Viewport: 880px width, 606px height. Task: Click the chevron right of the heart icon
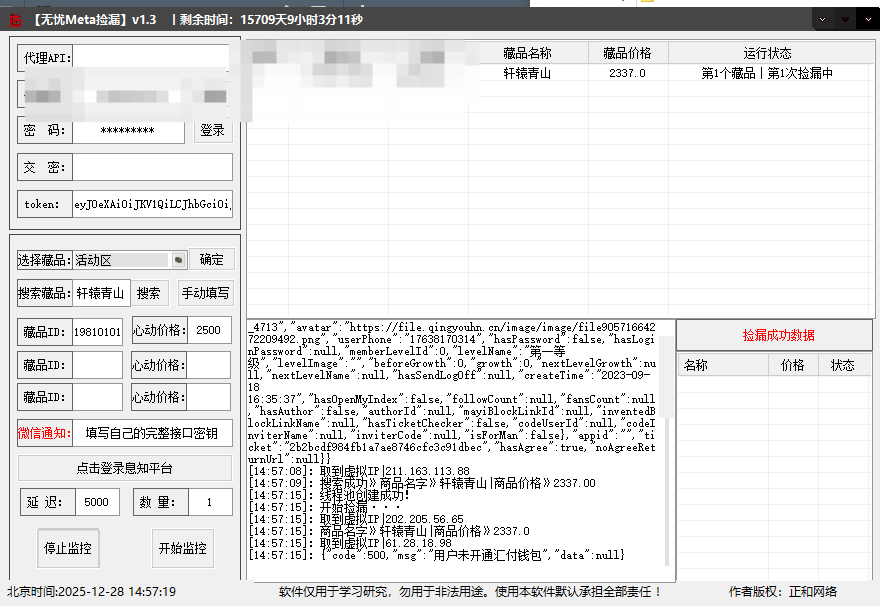(x=867, y=18)
